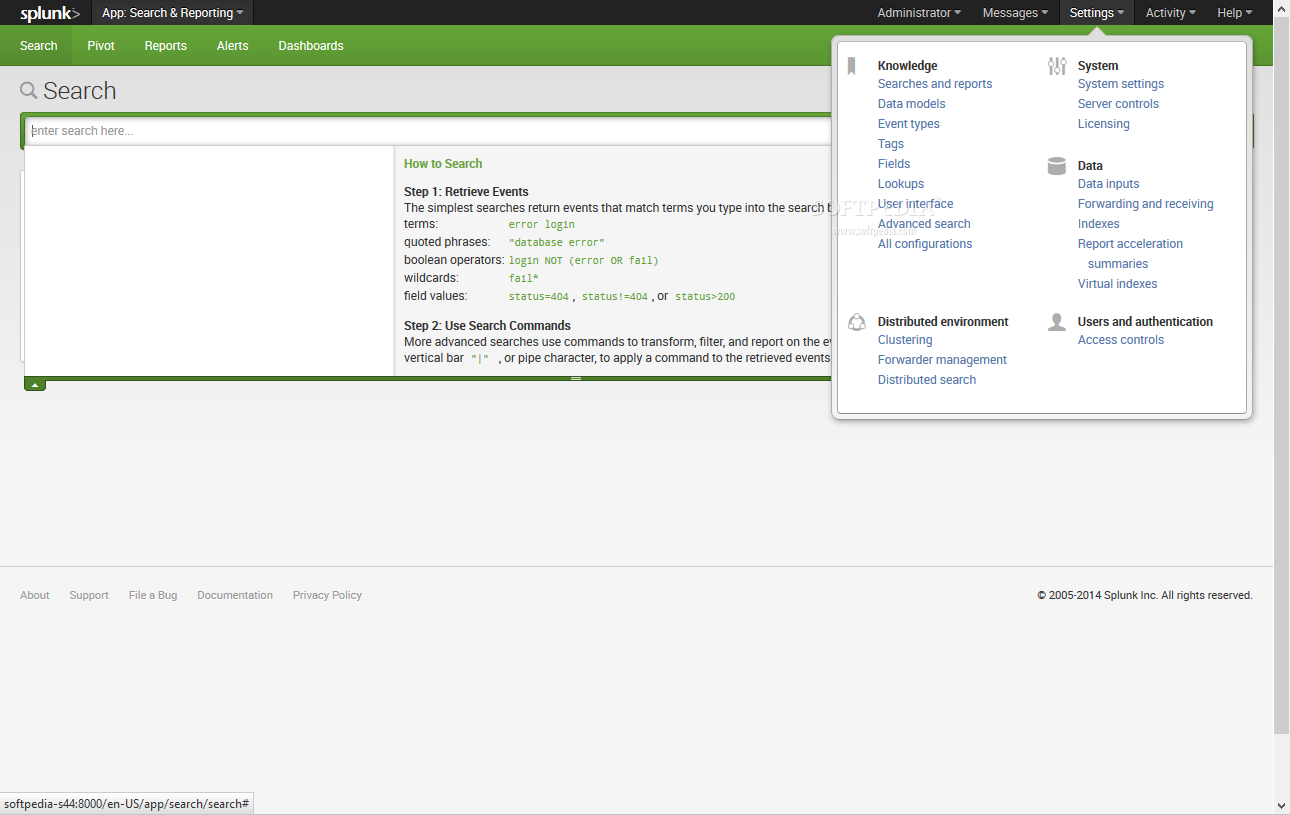
Task: Open Distributed search link
Action: click(x=927, y=380)
